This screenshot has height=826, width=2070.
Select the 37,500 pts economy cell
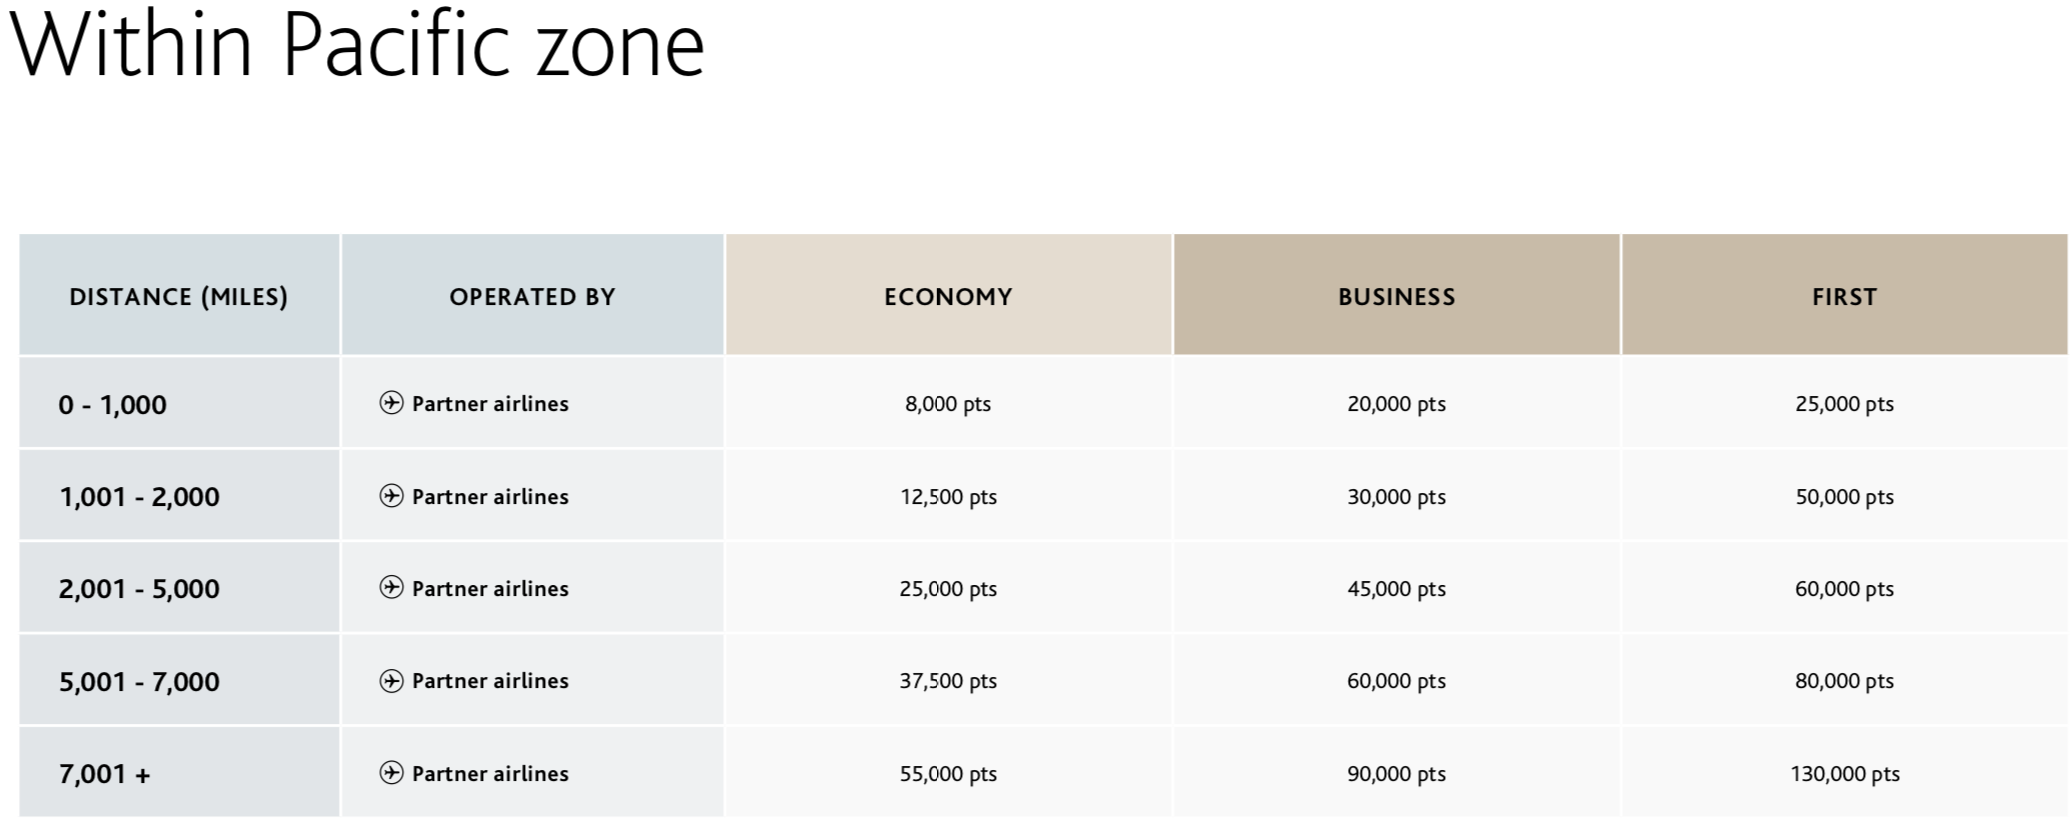(x=948, y=681)
